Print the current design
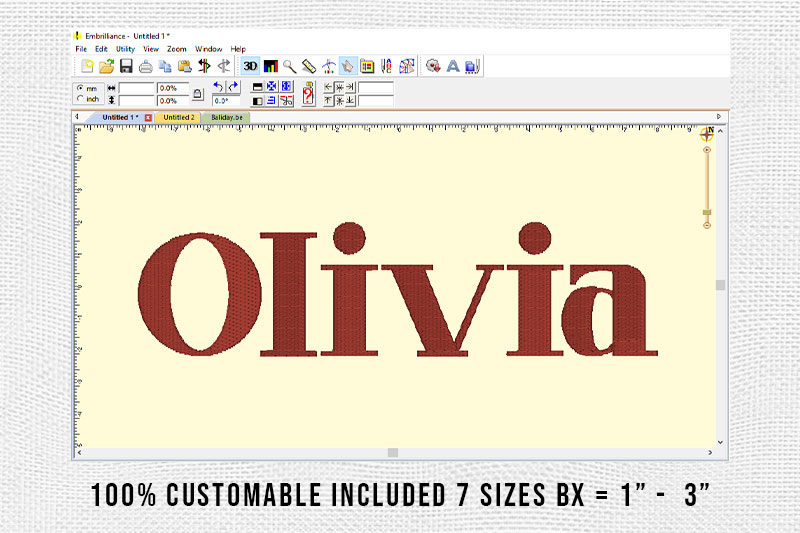The width and height of the screenshot is (800, 533). 146,66
